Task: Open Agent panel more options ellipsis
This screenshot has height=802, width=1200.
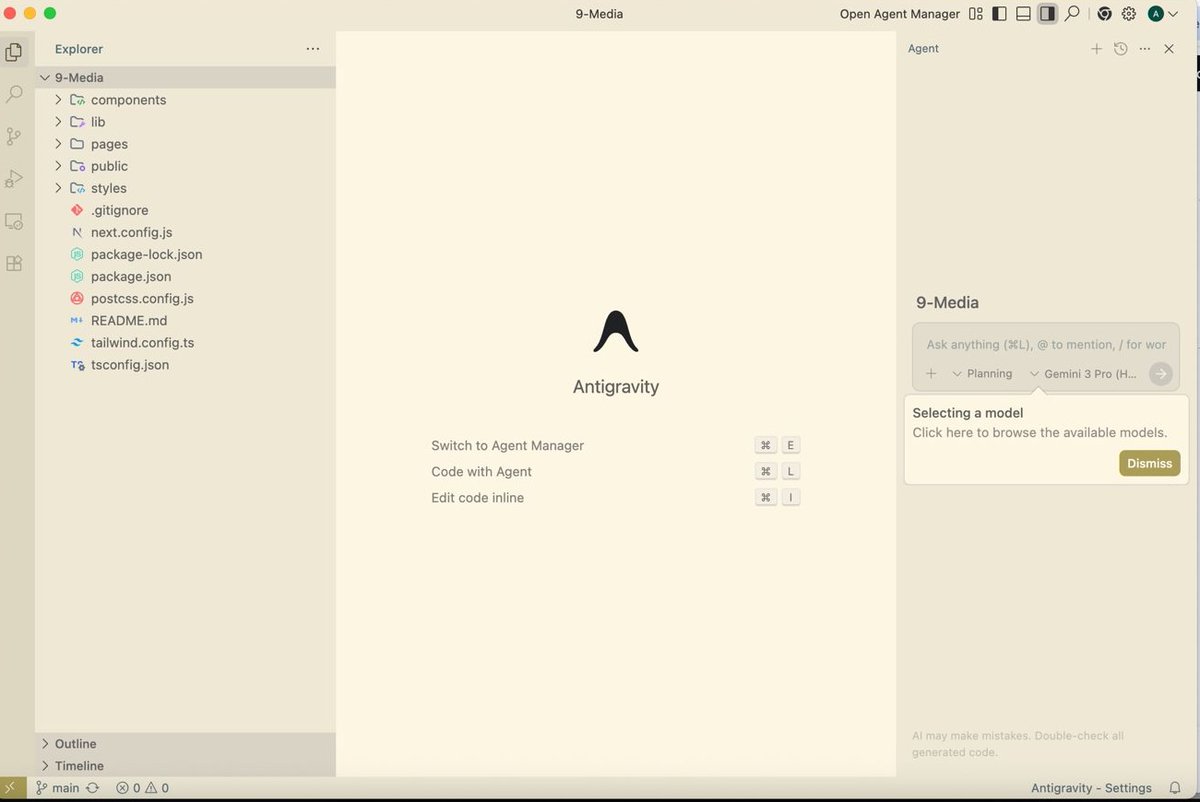Action: (1144, 48)
